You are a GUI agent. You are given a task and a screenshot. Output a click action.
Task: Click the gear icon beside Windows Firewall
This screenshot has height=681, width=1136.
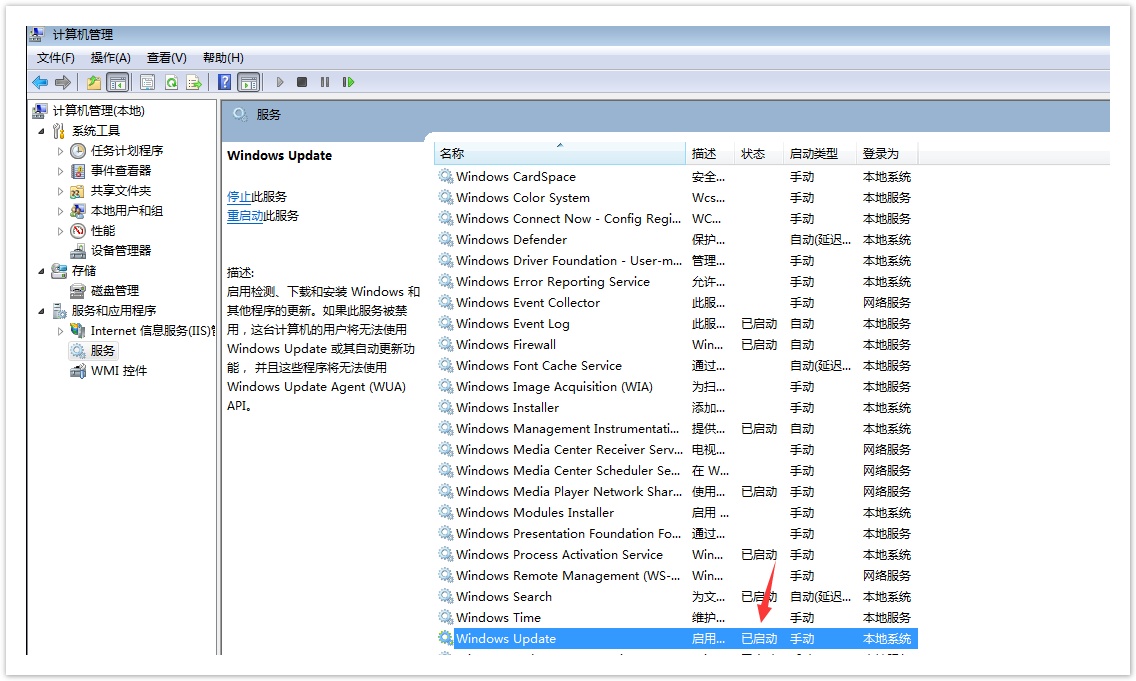tap(446, 344)
